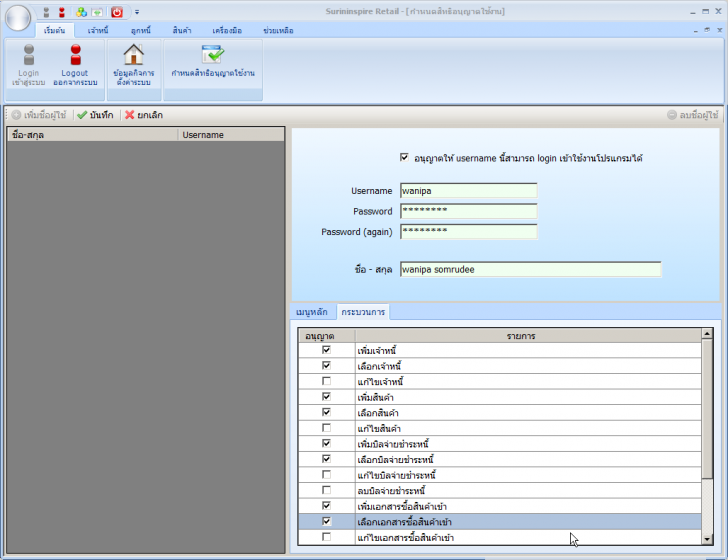This screenshot has height=560, width=728.
Task: Switch to the กระบวนการ tab
Action: click(x=363, y=312)
